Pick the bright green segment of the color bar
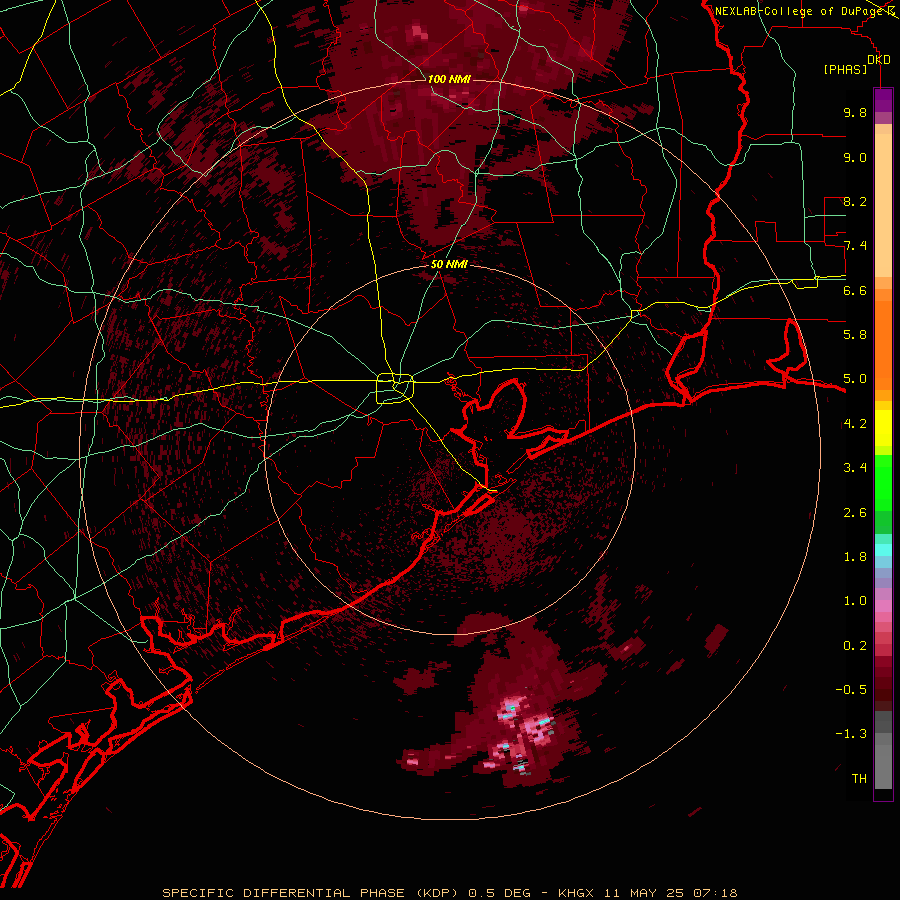Viewport: 900px width, 900px height. click(x=883, y=482)
